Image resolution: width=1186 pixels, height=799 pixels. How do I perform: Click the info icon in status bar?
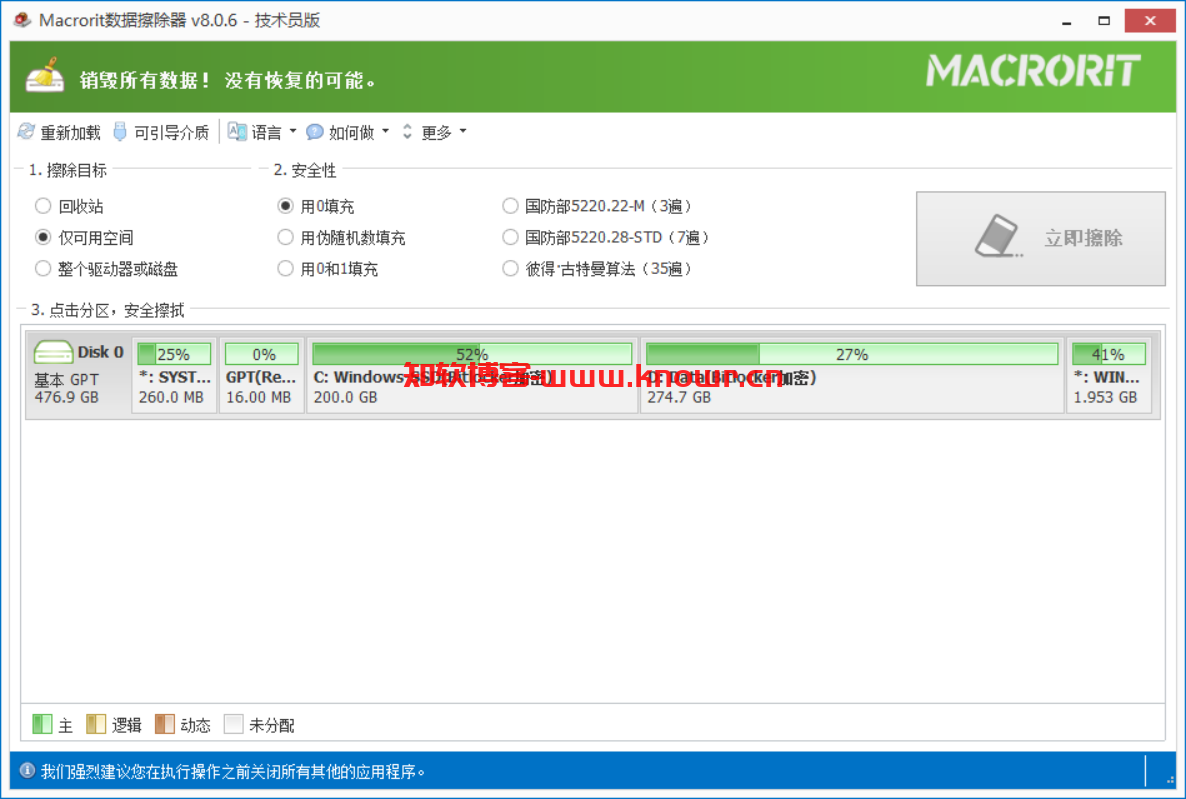27,771
